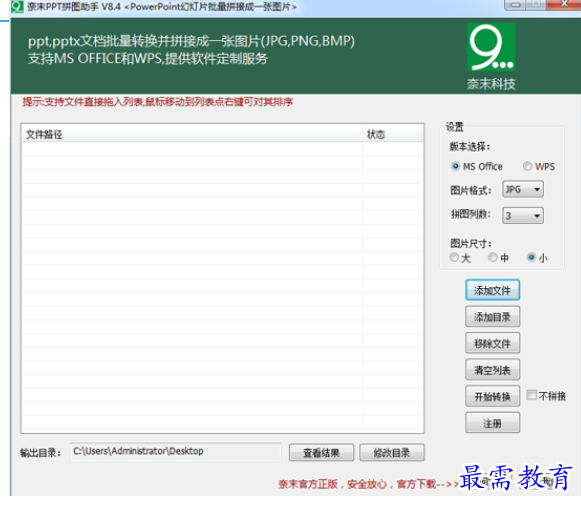
Task: Click the 添加目录 button
Action: point(492,317)
